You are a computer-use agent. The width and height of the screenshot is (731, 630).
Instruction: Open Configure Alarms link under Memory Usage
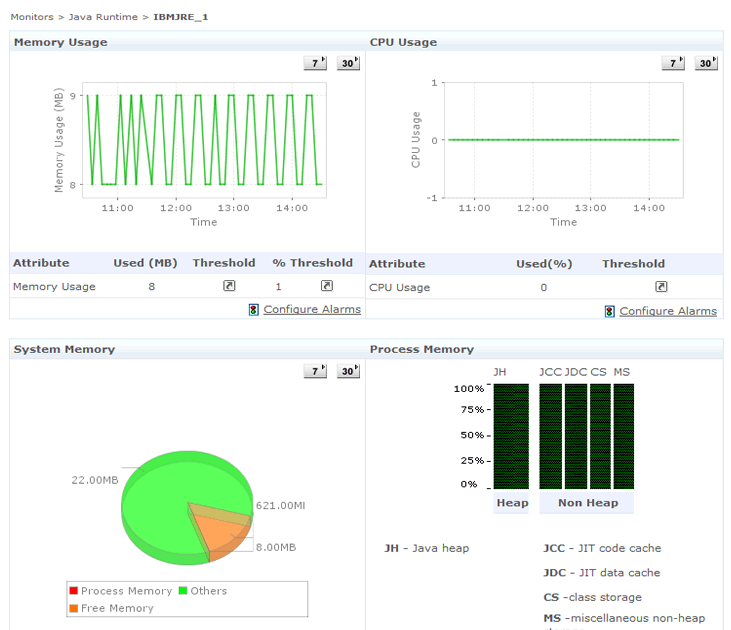click(312, 310)
